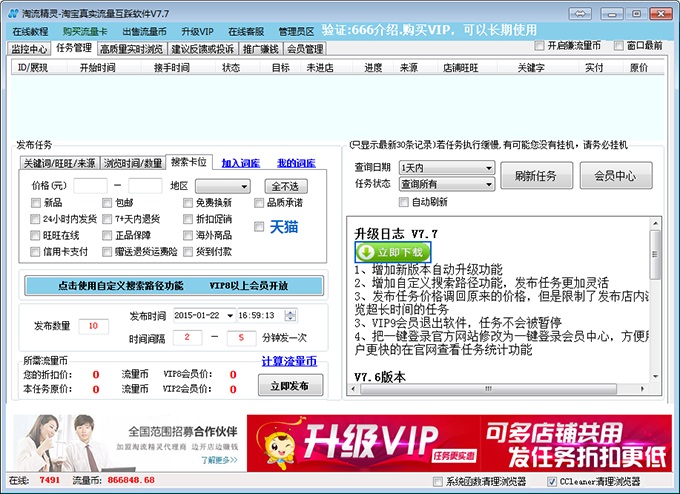
Task: Tick the 旺旺在线 checkbox
Action: coord(35,236)
